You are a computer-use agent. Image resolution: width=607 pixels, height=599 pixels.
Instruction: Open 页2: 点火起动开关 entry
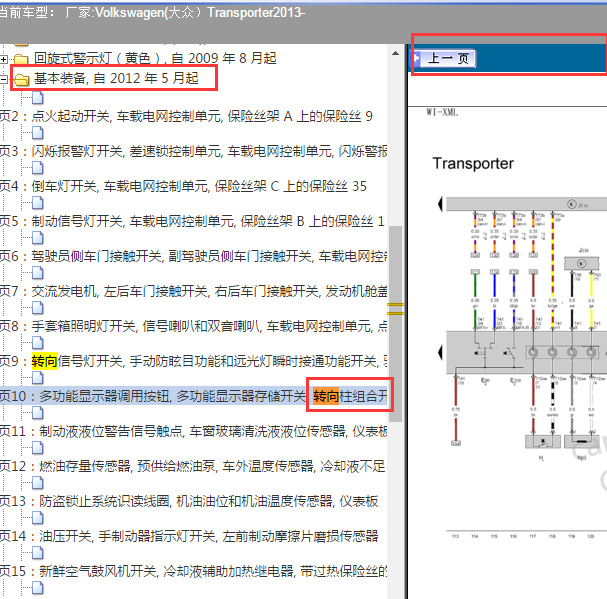pyautogui.click(x=186, y=116)
